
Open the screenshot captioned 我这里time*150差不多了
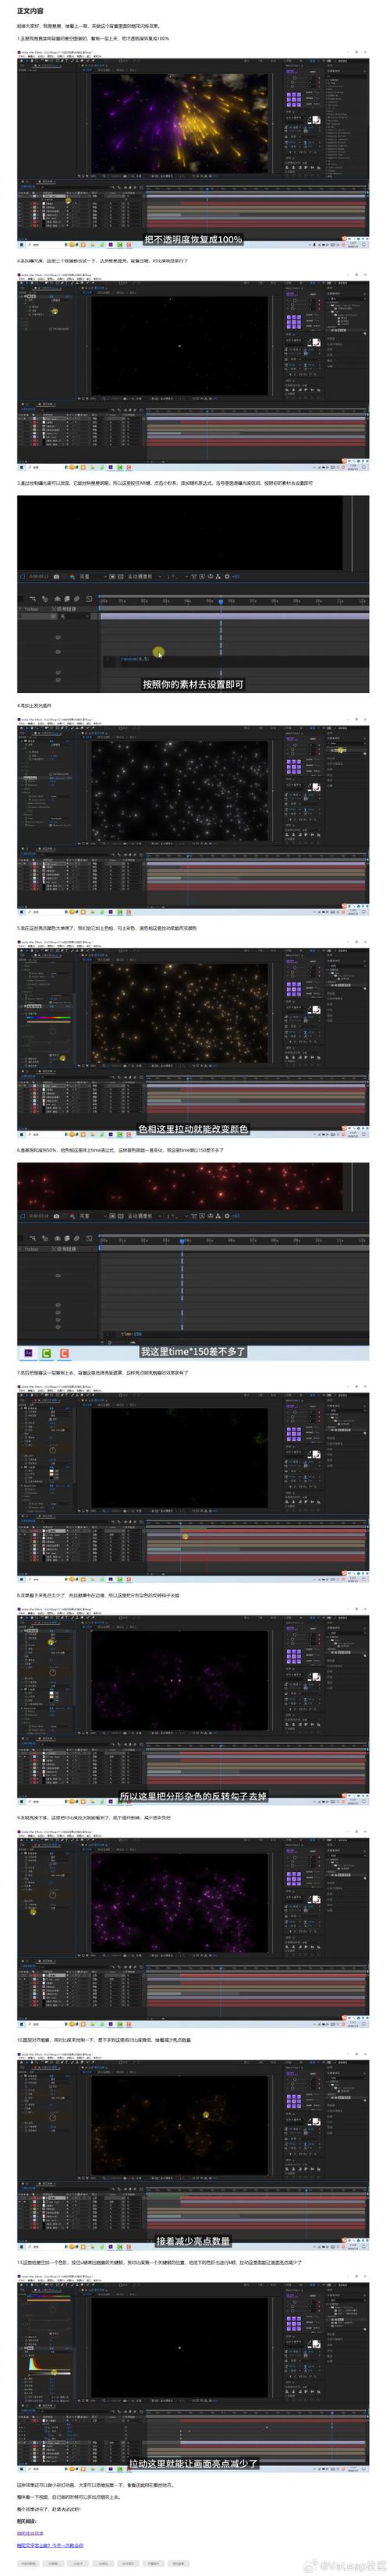point(193,1261)
